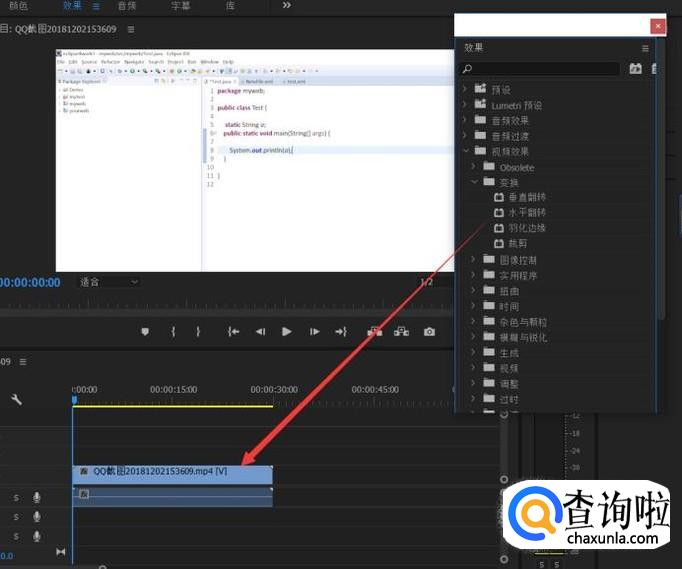Toggle solo on second audio track
Screen dimensions: 682x569
click(x=16, y=516)
